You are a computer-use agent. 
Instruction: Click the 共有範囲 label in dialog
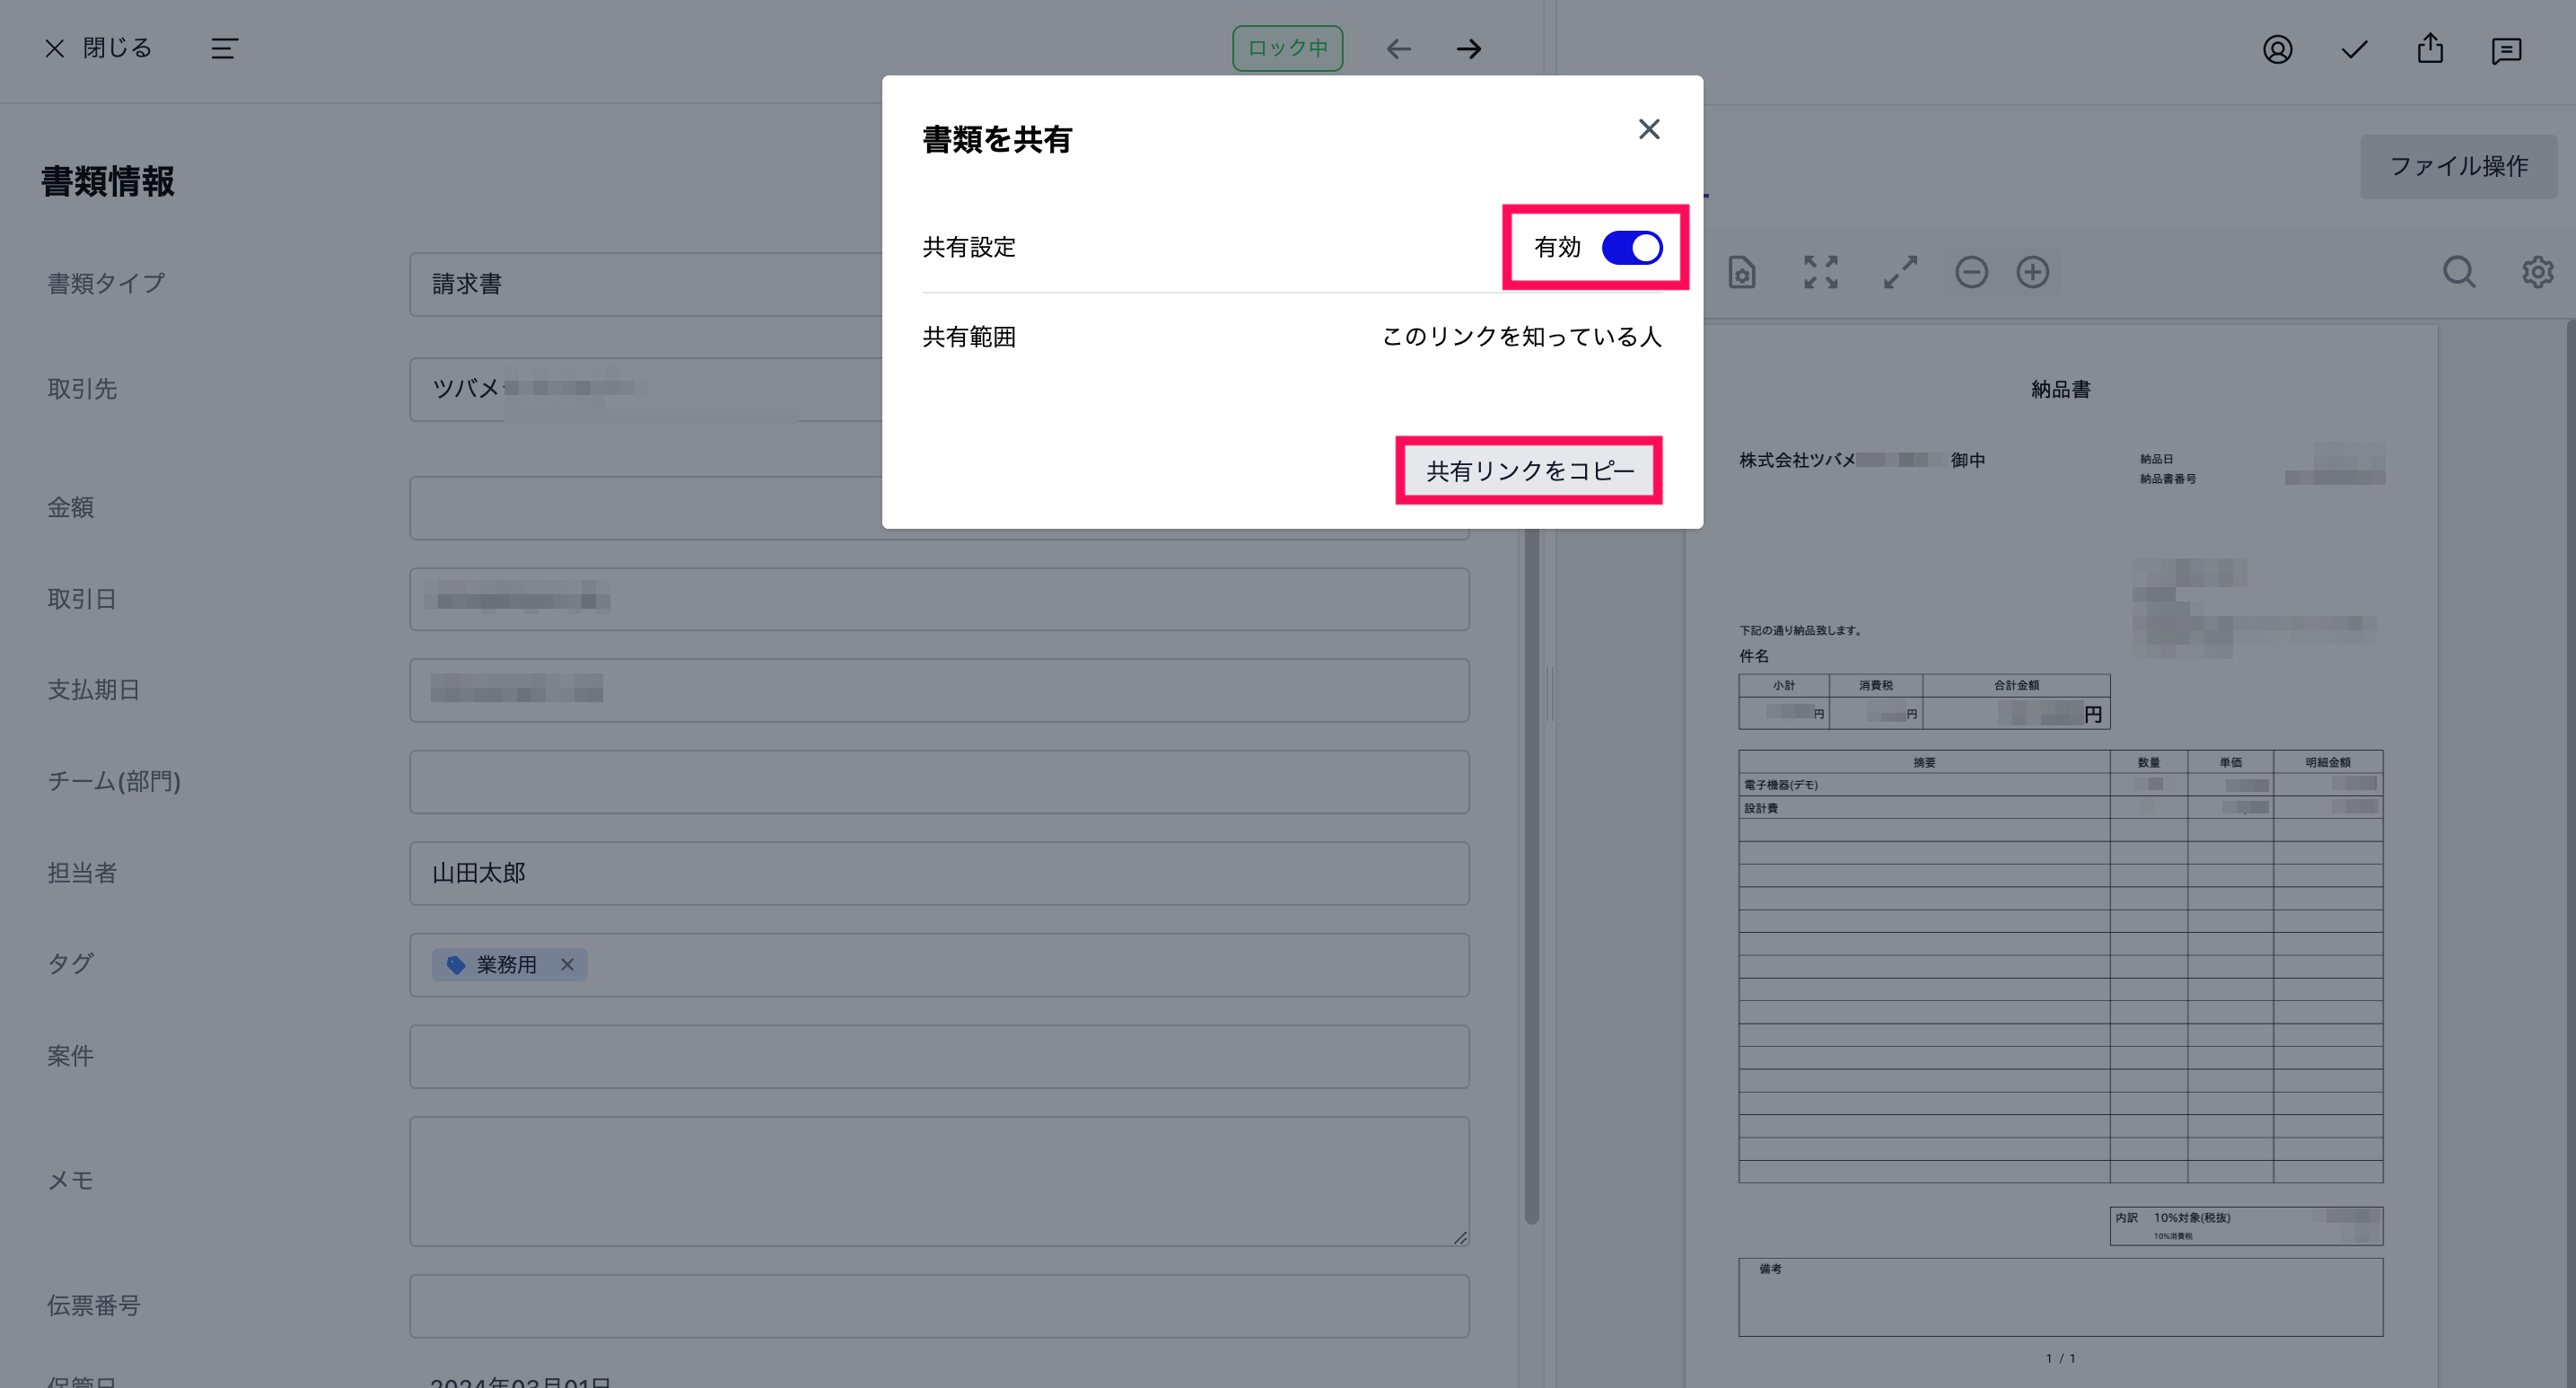(968, 337)
